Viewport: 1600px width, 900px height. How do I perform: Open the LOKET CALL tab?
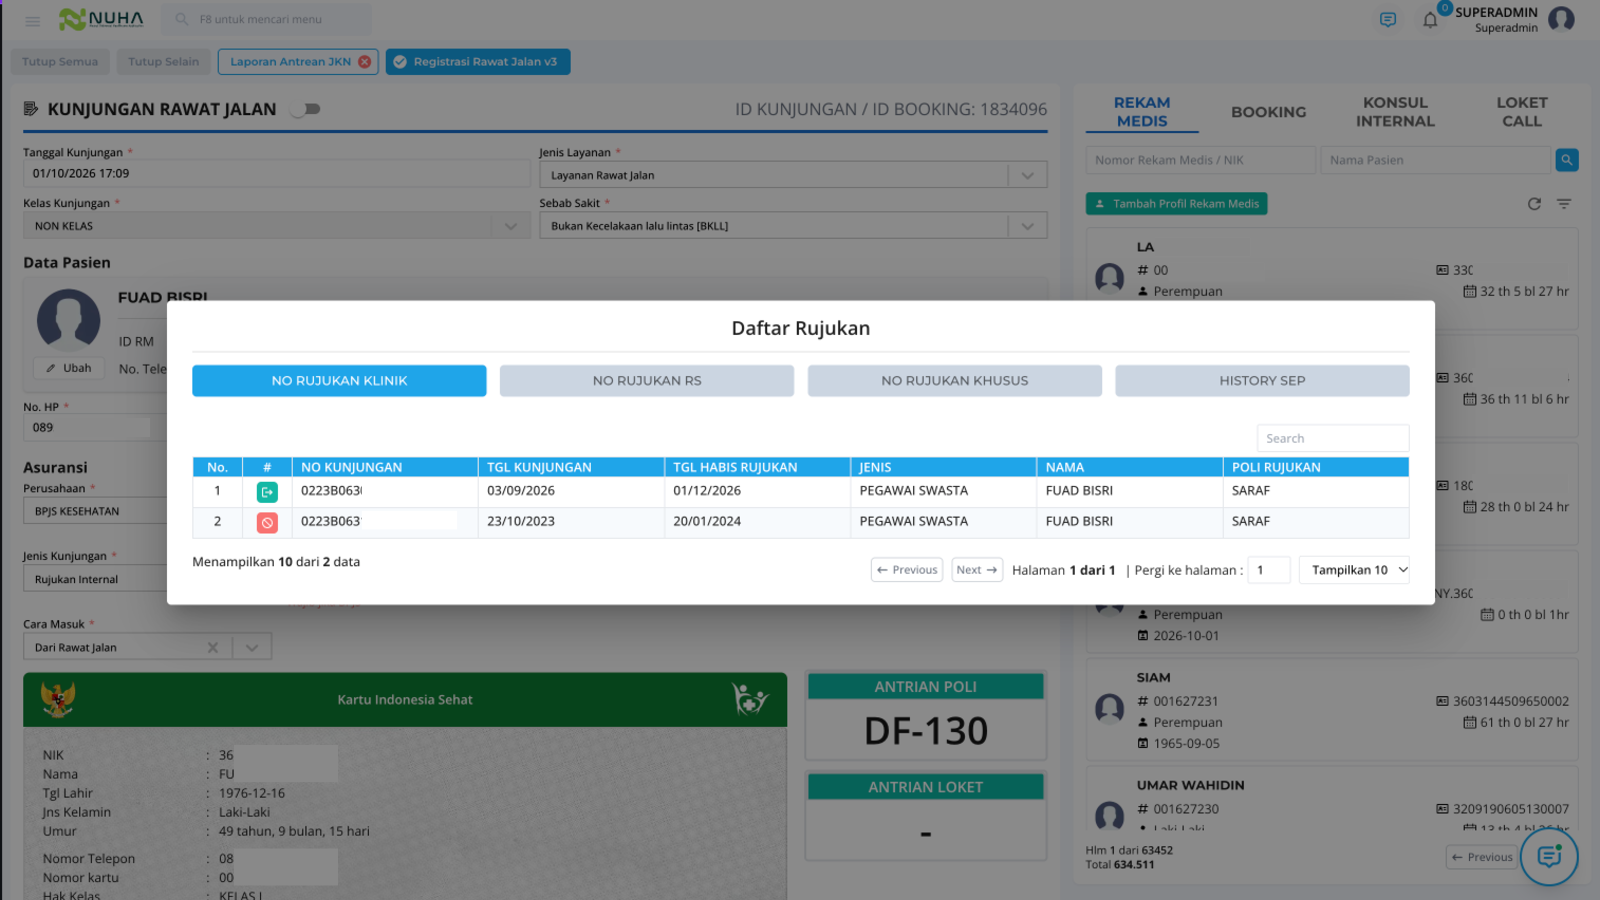tap(1521, 112)
